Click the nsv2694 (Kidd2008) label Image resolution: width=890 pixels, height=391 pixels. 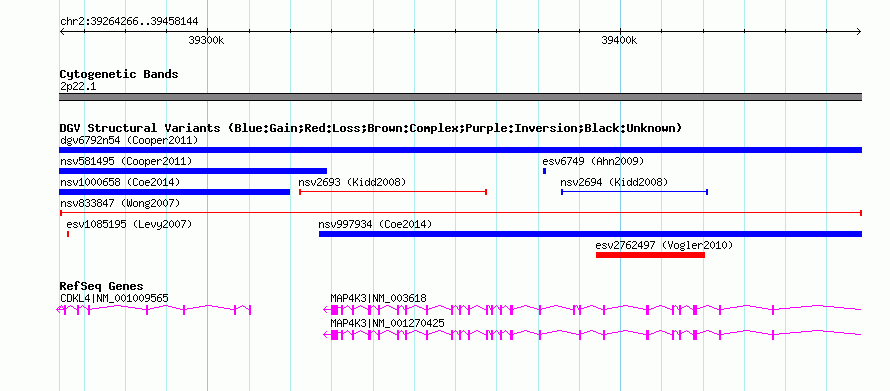614,182
